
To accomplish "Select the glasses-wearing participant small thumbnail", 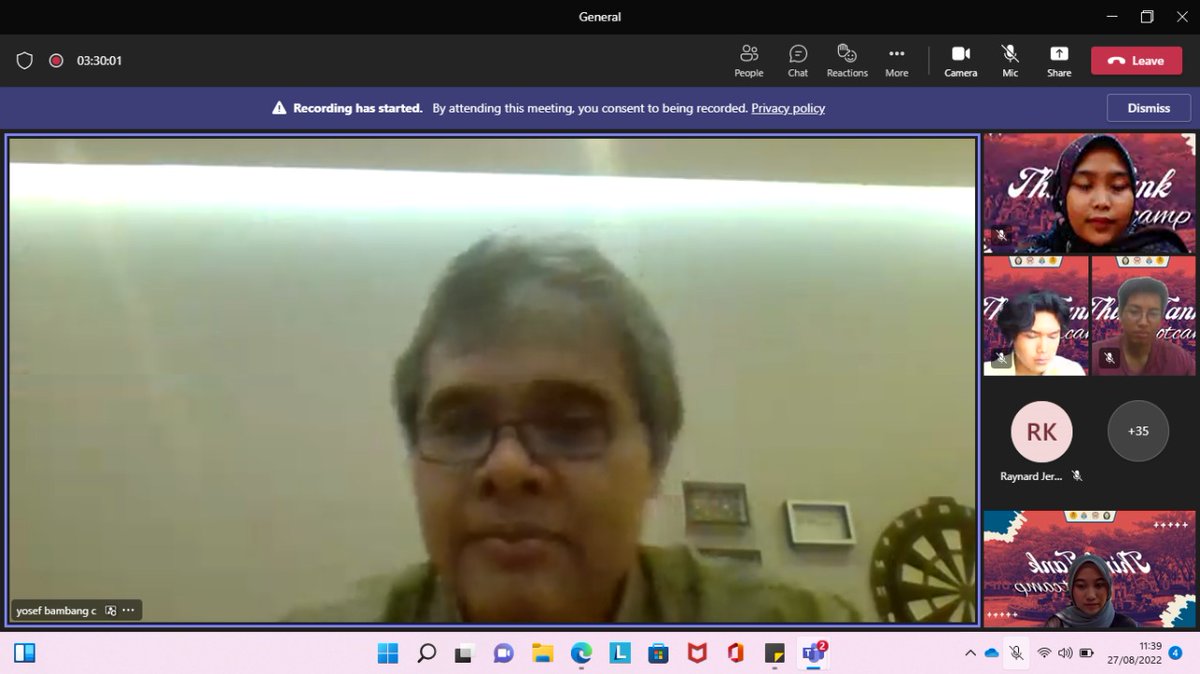I will click(x=1143, y=316).
